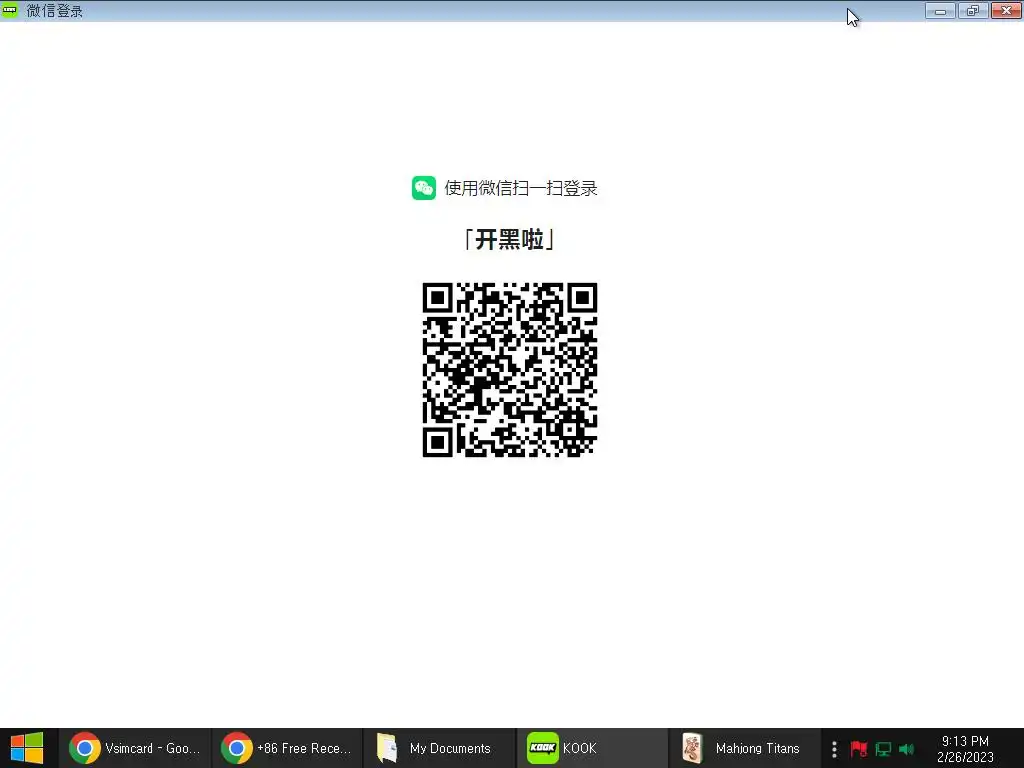Show hidden tray icons via three dots
Viewport: 1024px width, 768px height.
click(834, 748)
